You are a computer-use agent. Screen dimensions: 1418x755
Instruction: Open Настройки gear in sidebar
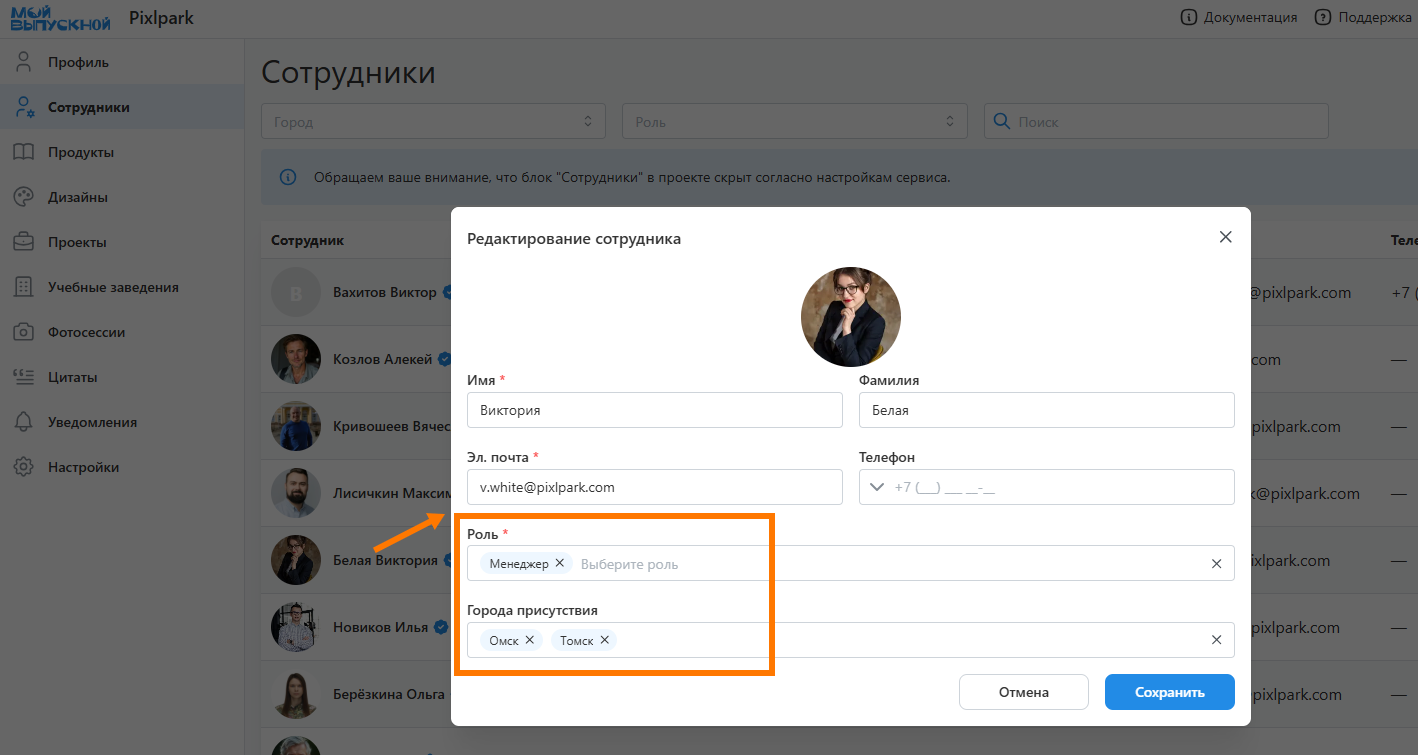(x=24, y=467)
